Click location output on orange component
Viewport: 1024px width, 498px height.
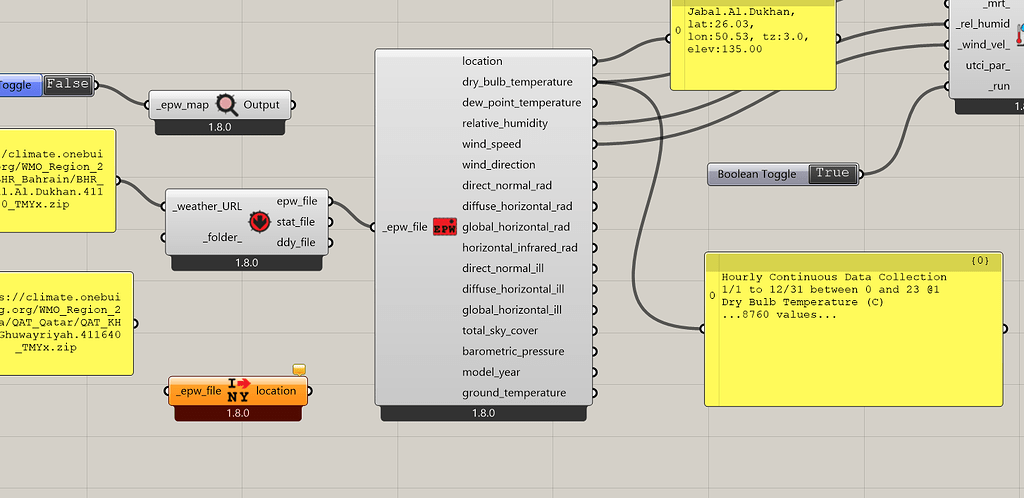(276, 391)
